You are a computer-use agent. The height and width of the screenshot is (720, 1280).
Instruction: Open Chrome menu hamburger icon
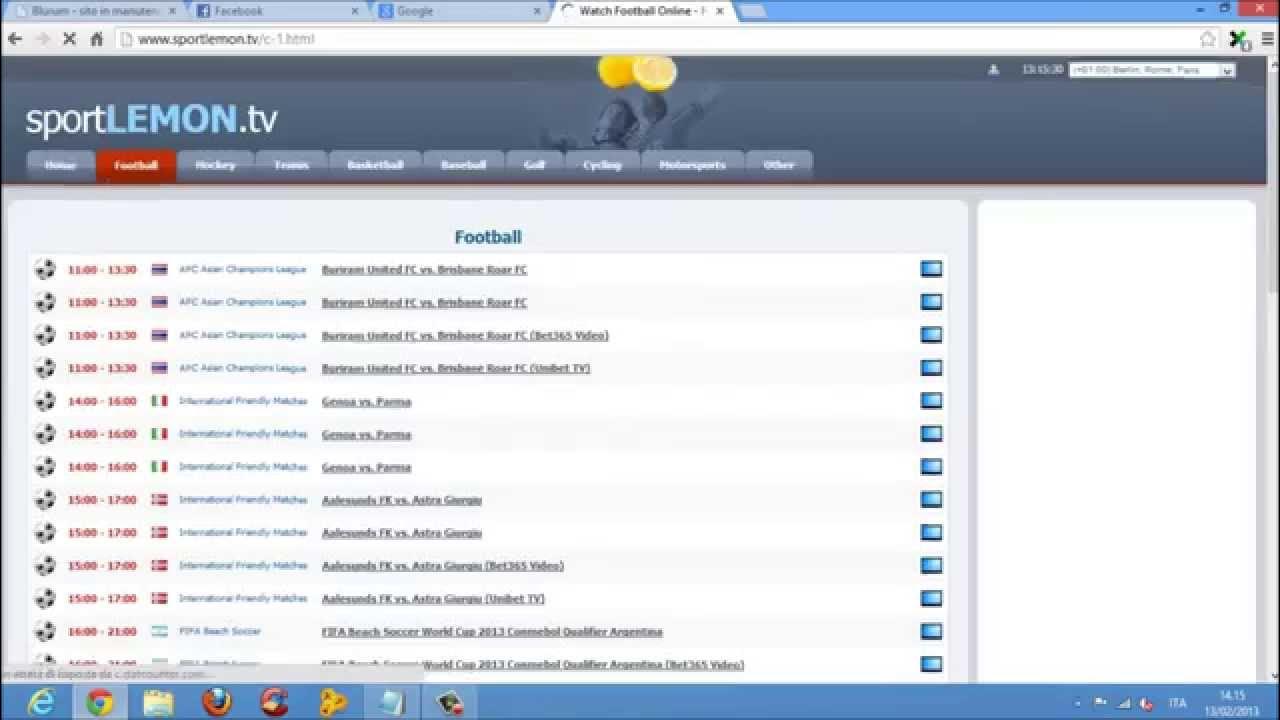coord(1267,39)
